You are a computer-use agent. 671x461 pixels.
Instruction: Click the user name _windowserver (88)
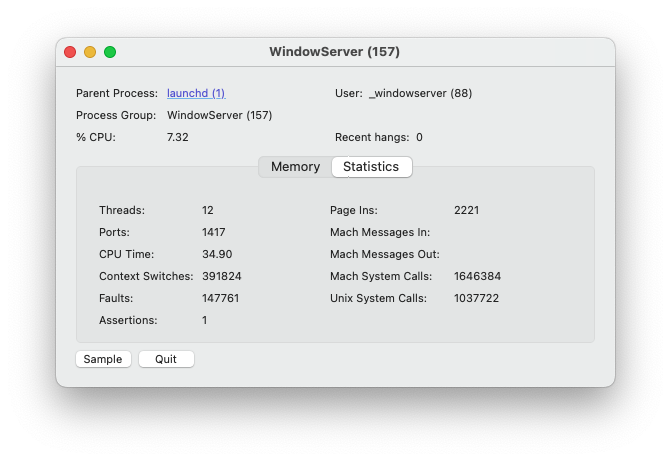[420, 93]
